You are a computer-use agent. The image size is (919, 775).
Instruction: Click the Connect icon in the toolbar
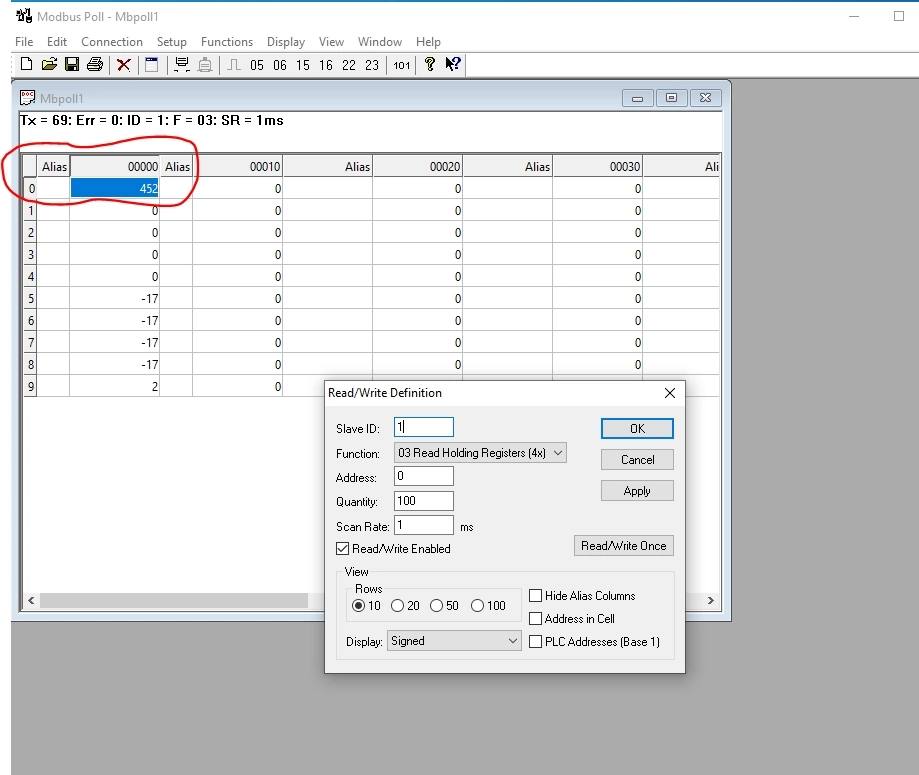coord(182,64)
